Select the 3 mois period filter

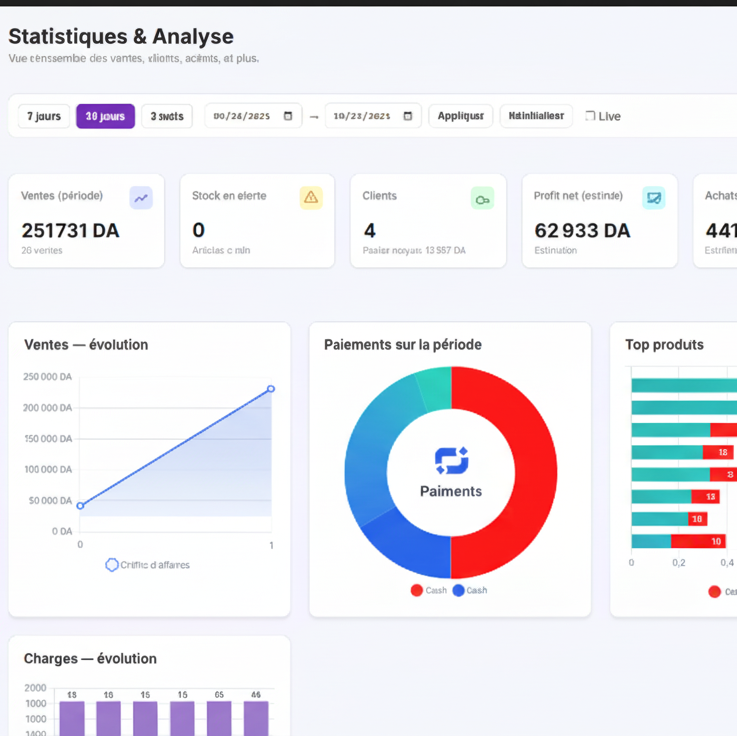[167, 116]
